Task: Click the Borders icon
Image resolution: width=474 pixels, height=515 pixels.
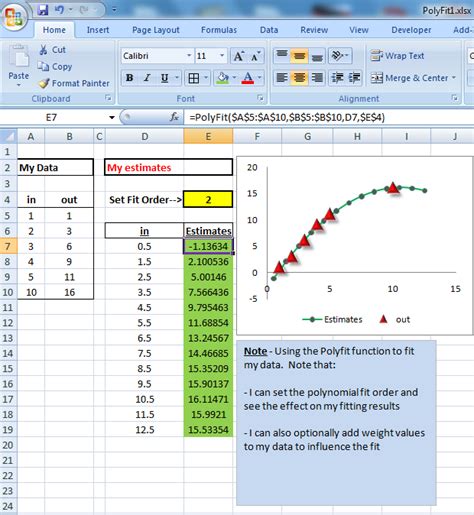Action: point(194,78)
